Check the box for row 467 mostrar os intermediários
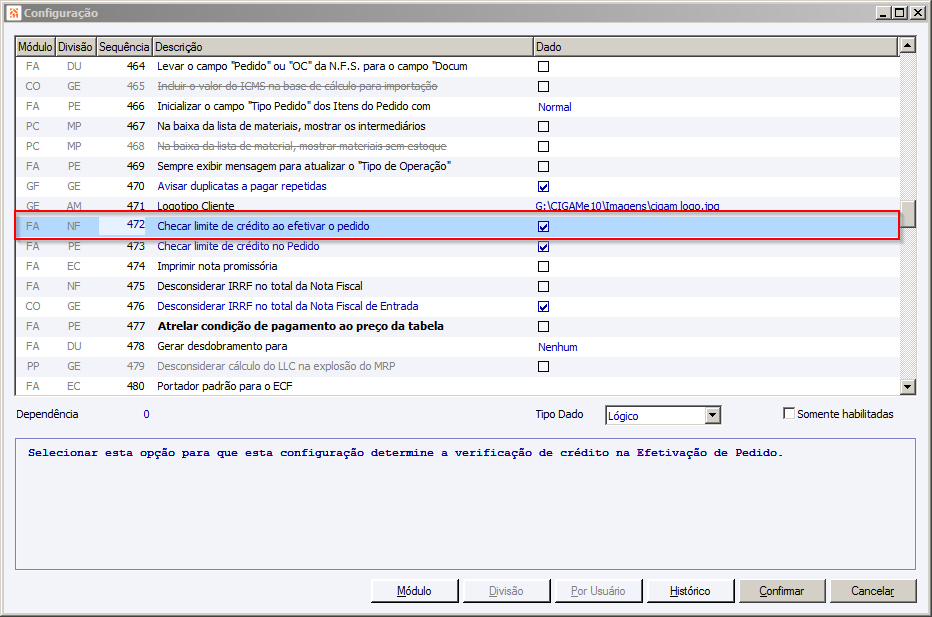The height and width of the screenshot is (617, 932). 543,127
